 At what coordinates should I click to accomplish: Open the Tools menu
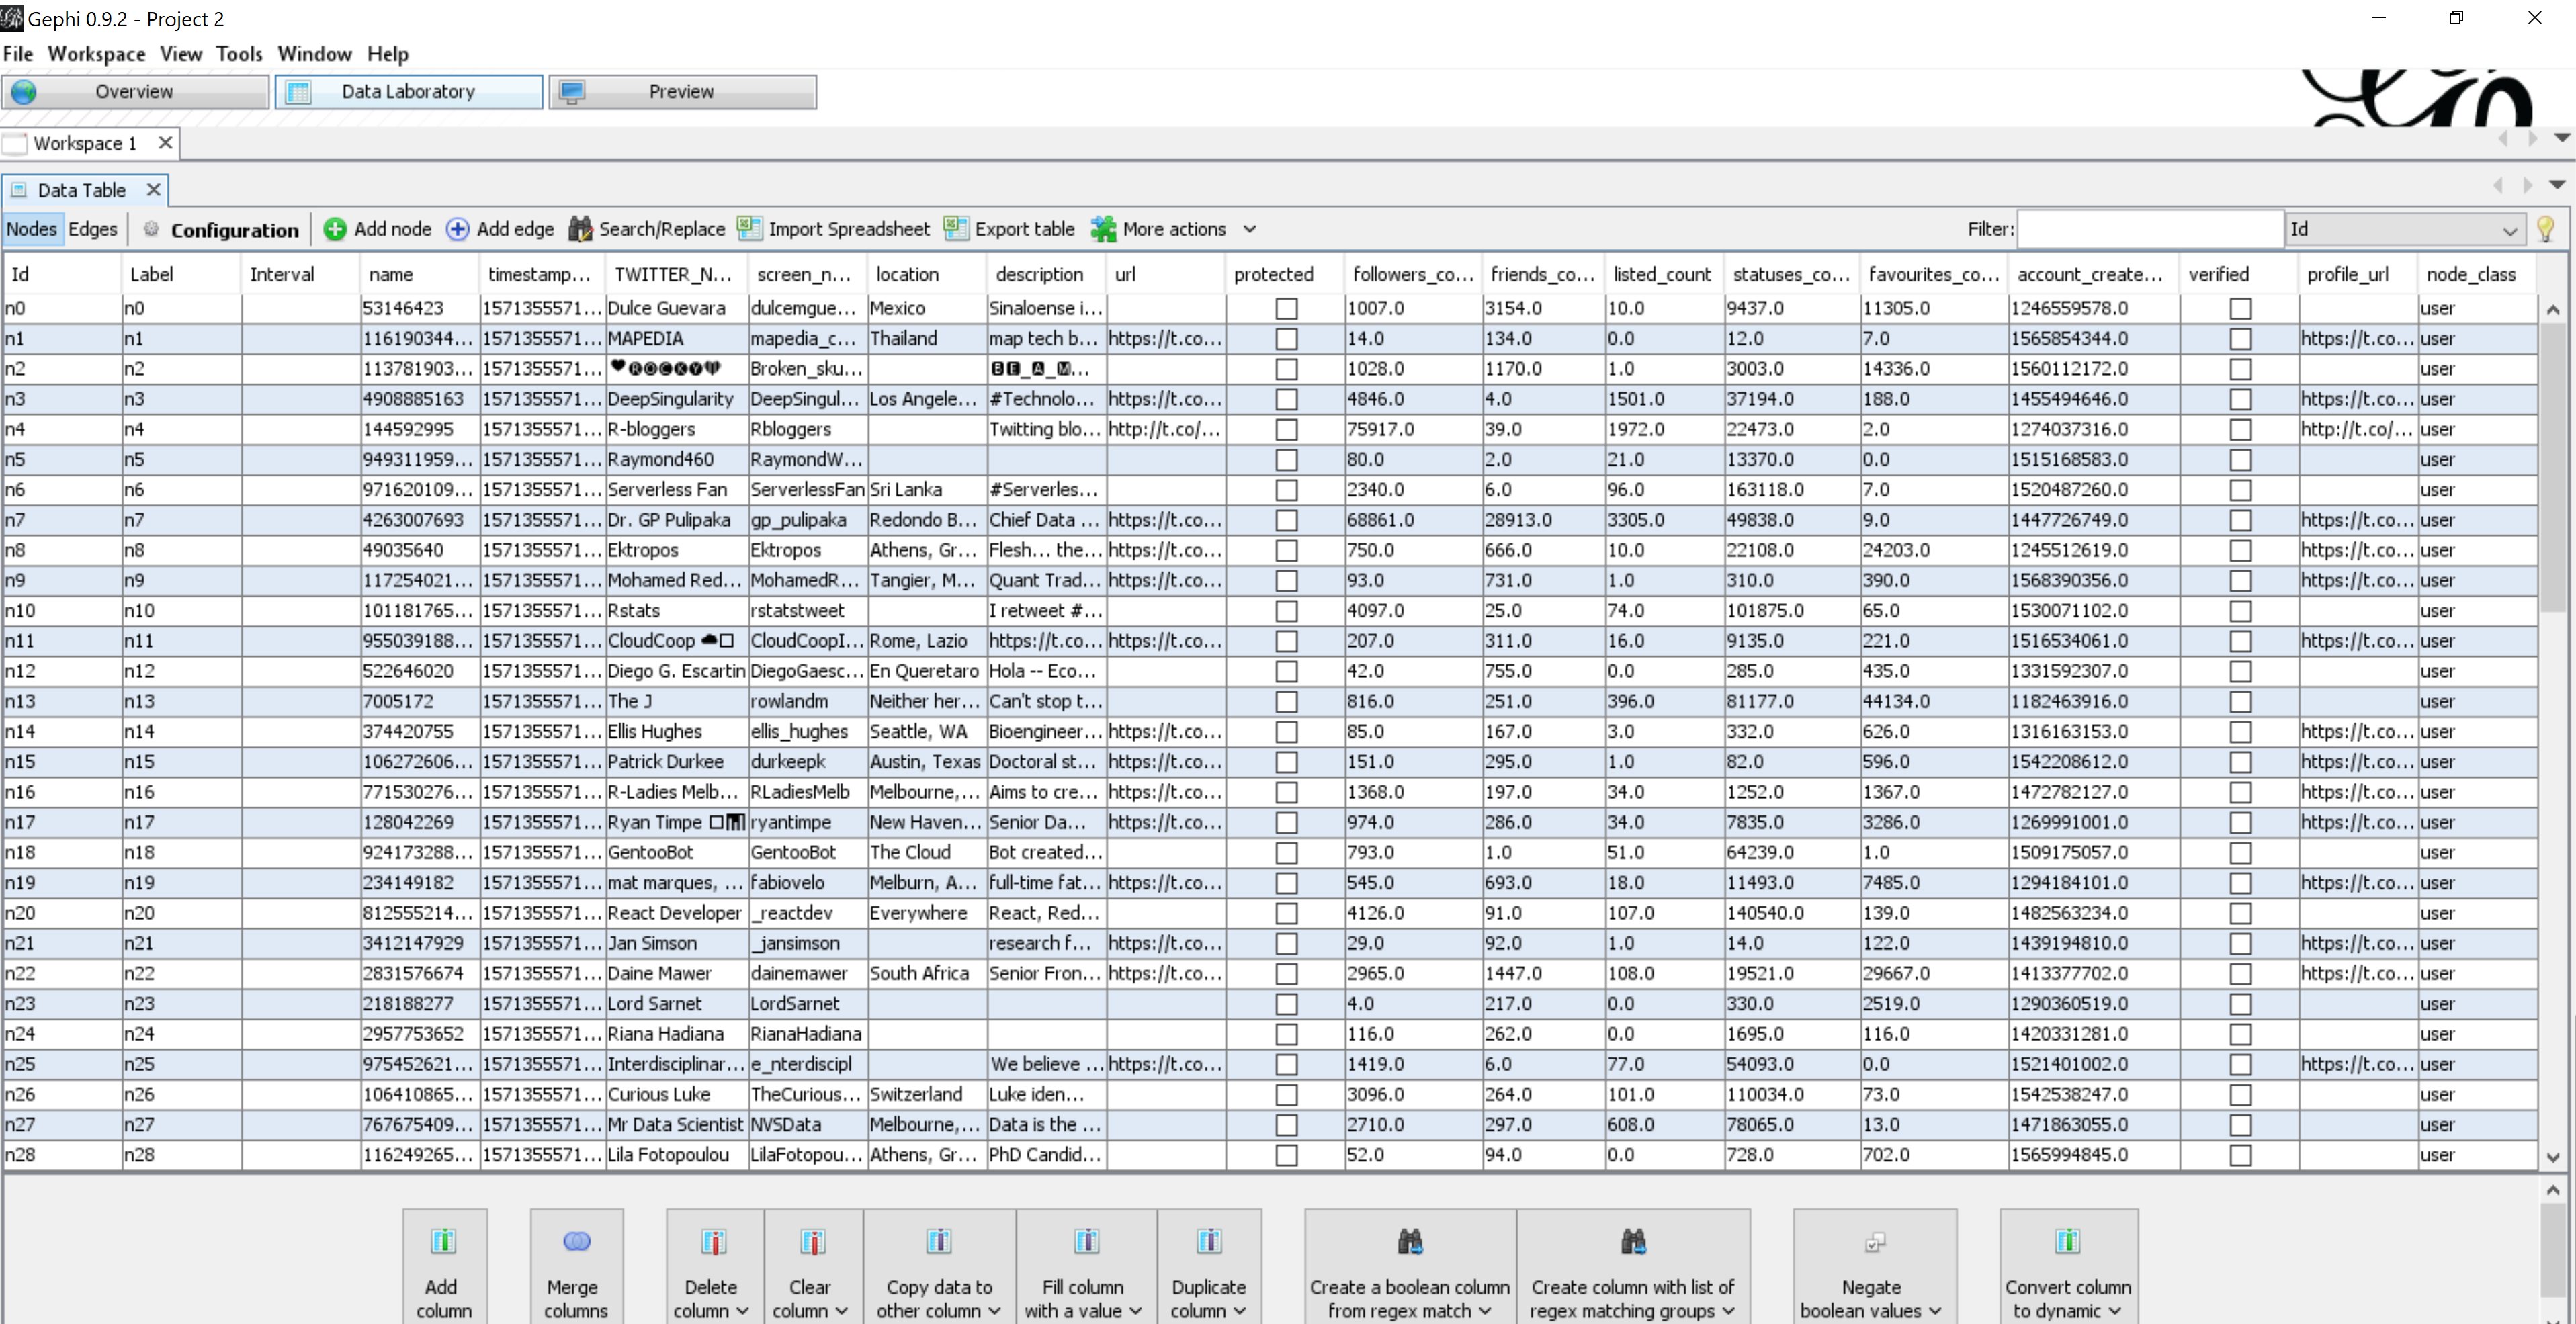coord(239,54)
